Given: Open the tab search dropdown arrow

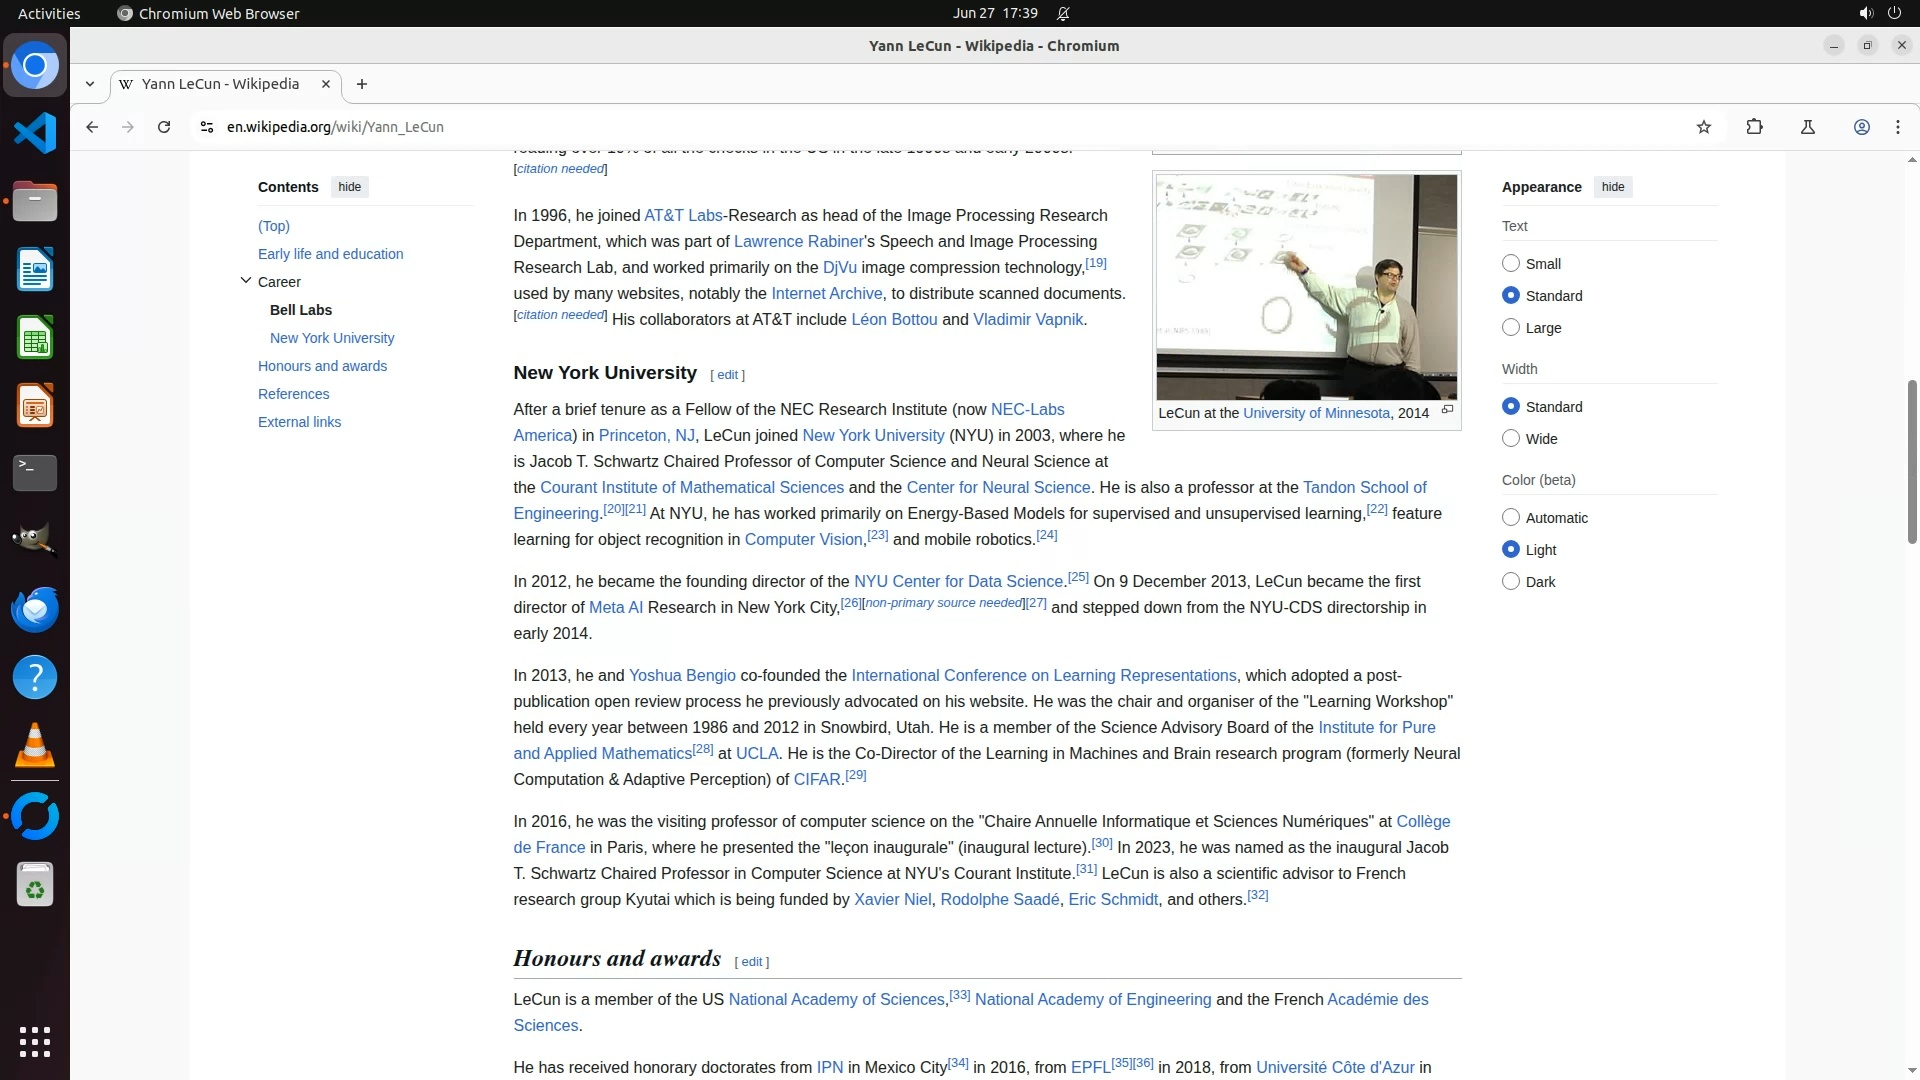Looking at the screenshot, I should (x=90, y=84).
